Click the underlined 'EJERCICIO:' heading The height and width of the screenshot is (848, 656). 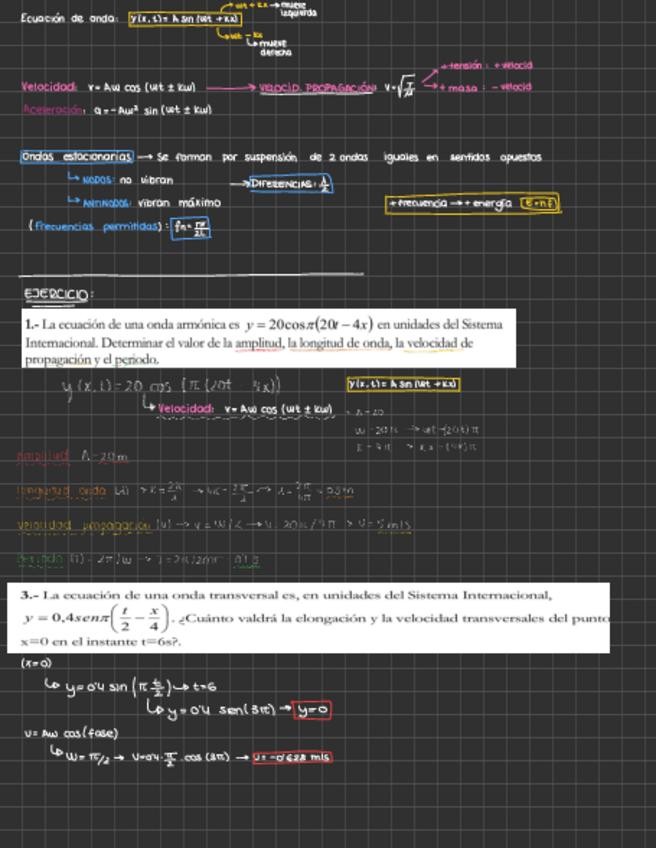[x=59, y=294]
